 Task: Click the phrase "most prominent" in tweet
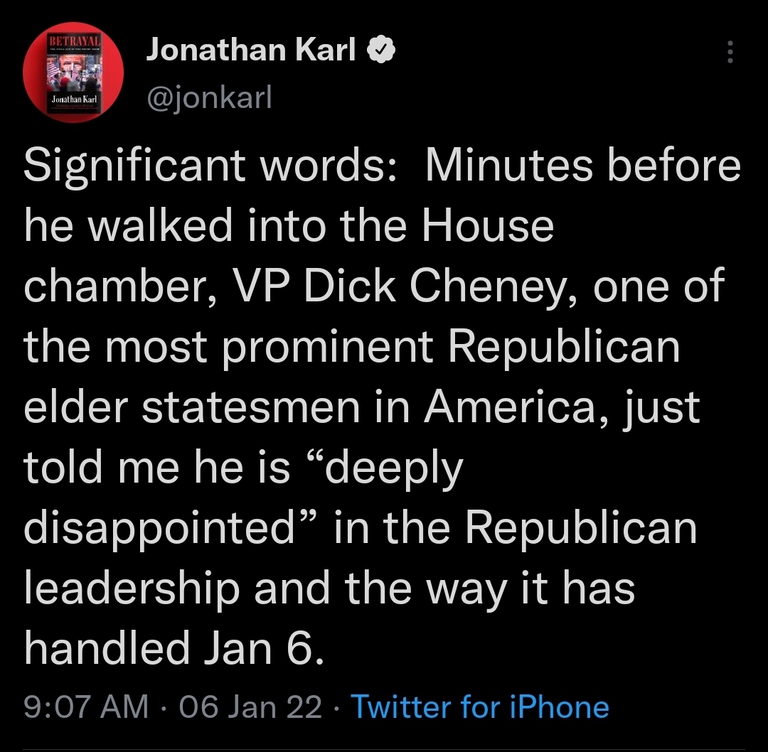(269, 347)
